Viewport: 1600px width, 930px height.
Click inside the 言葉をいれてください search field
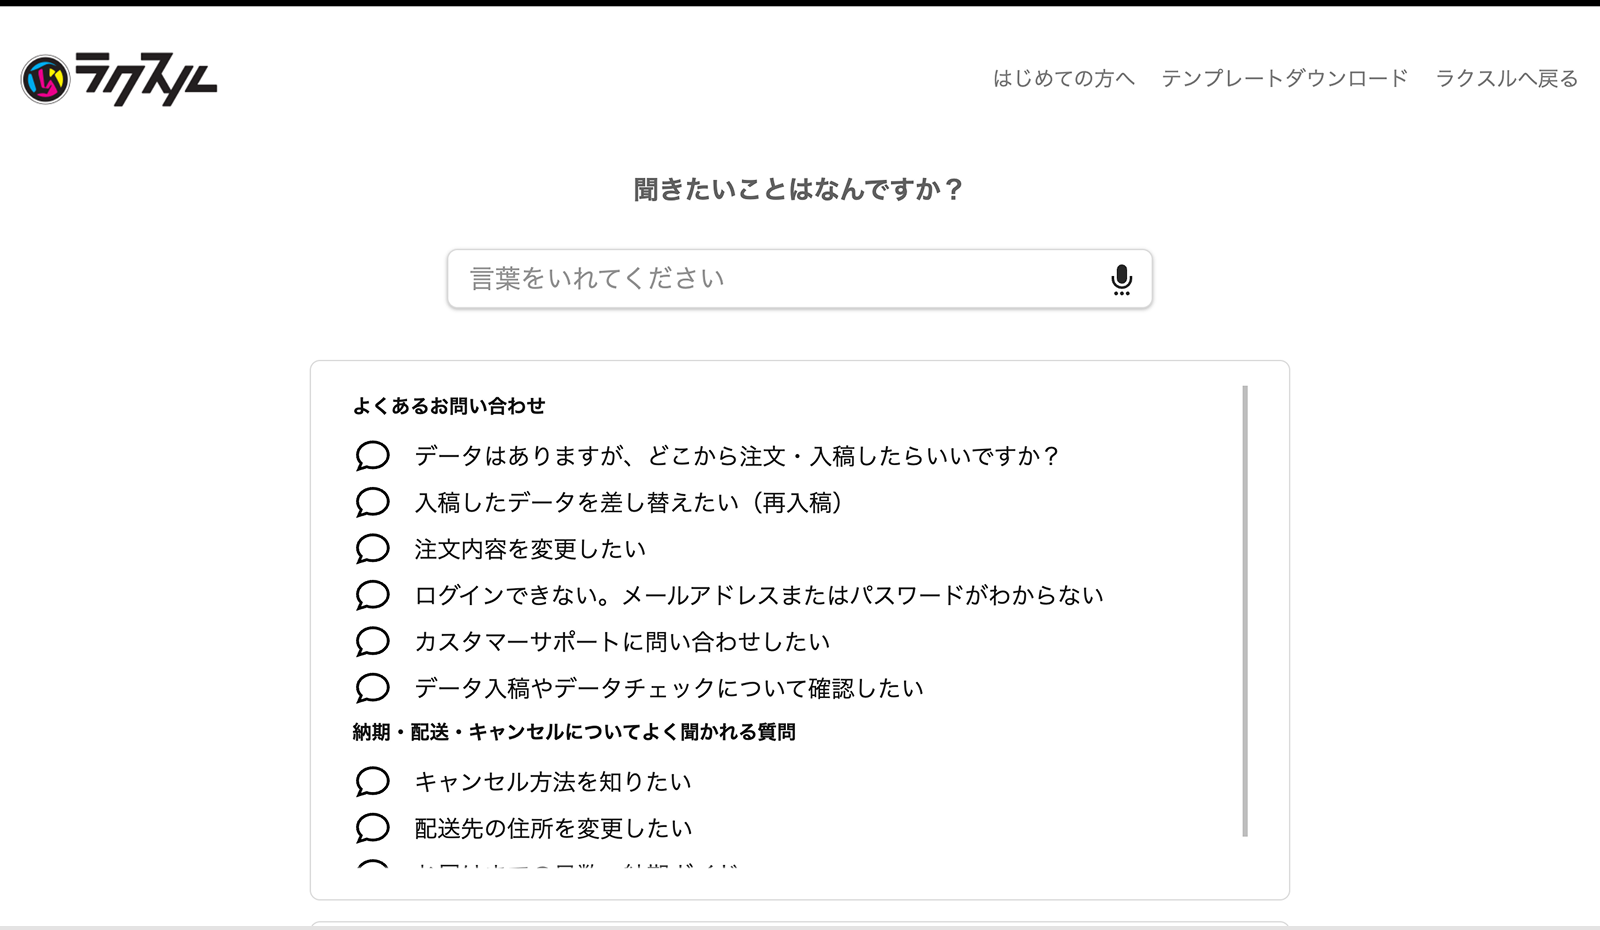coord(750,280)
